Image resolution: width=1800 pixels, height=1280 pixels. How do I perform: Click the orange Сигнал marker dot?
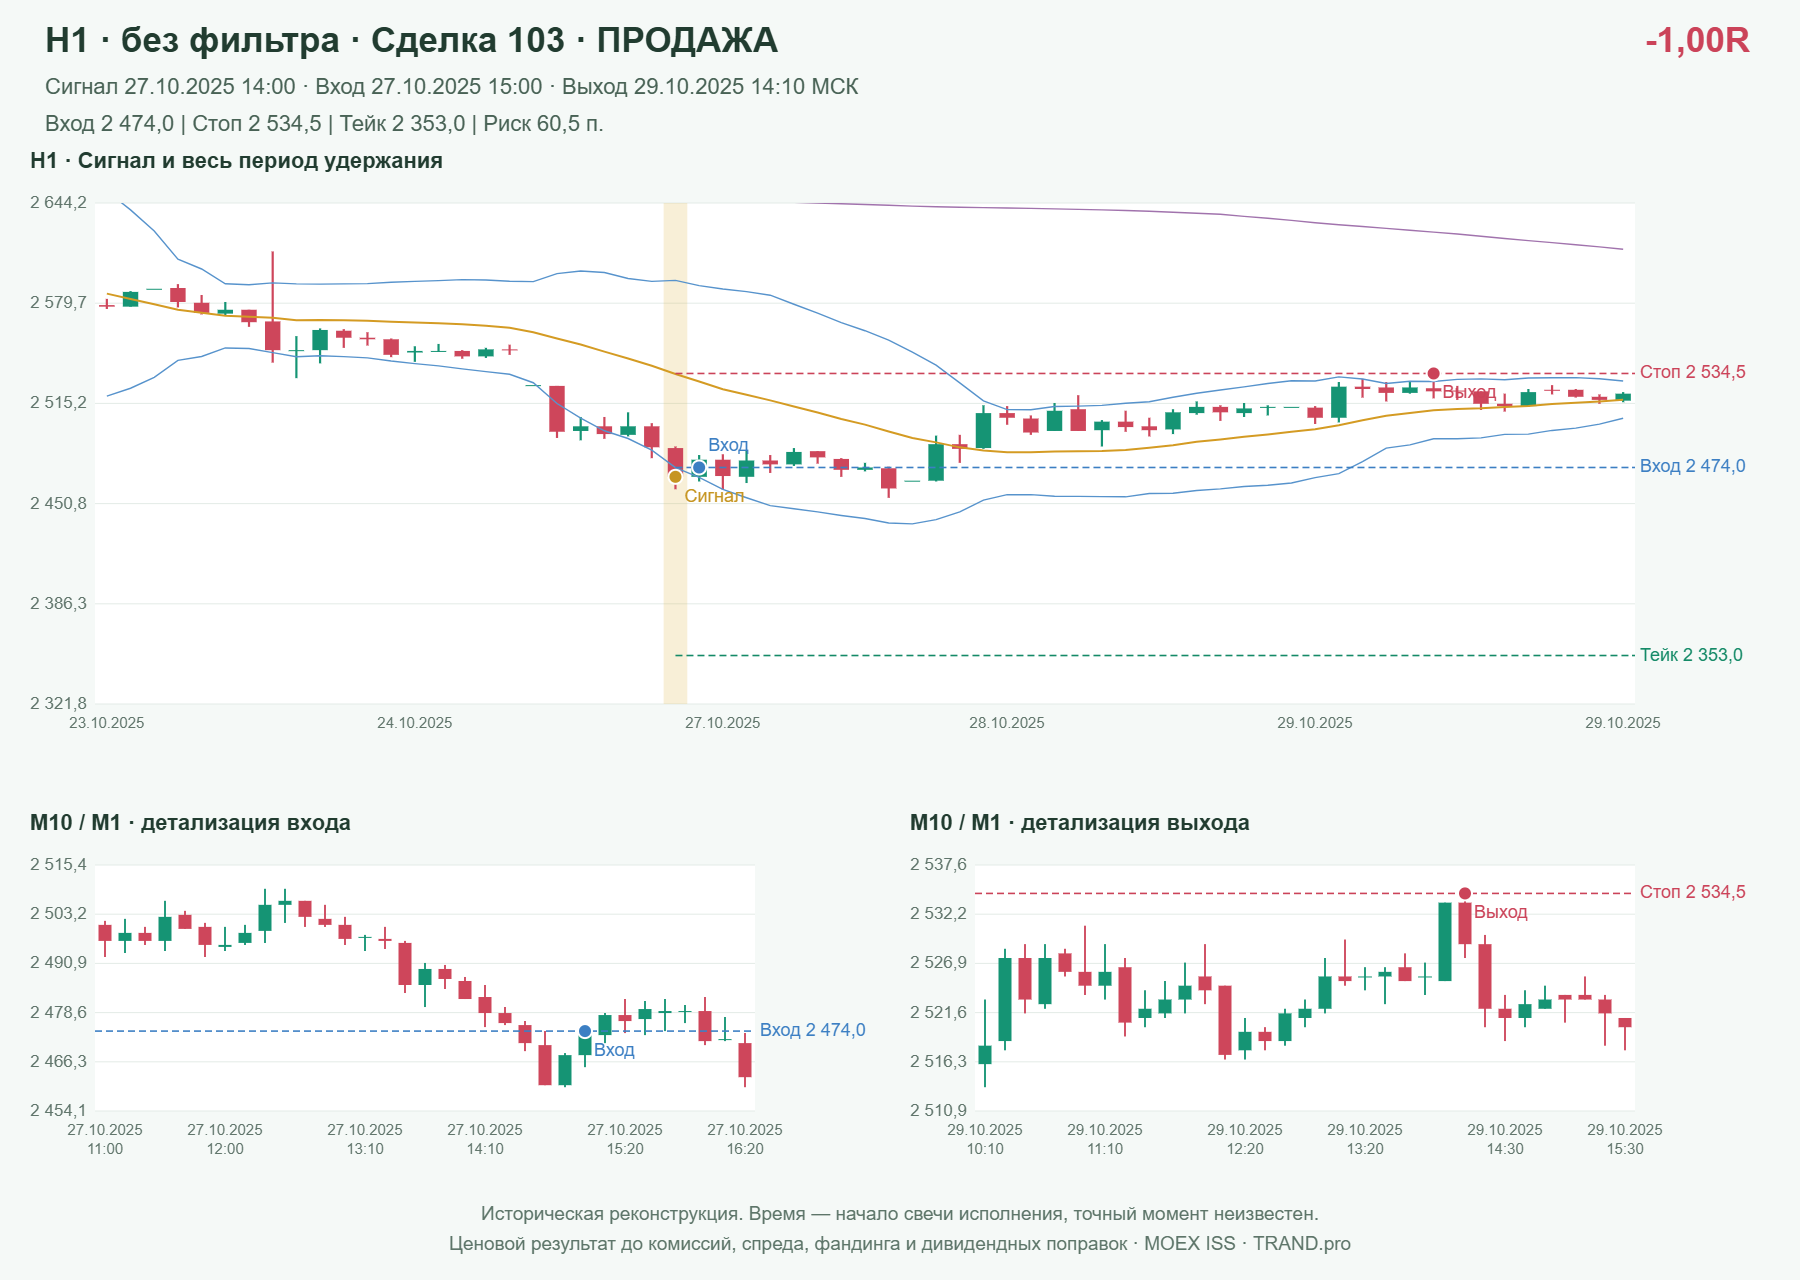click(x=675, y=477)
